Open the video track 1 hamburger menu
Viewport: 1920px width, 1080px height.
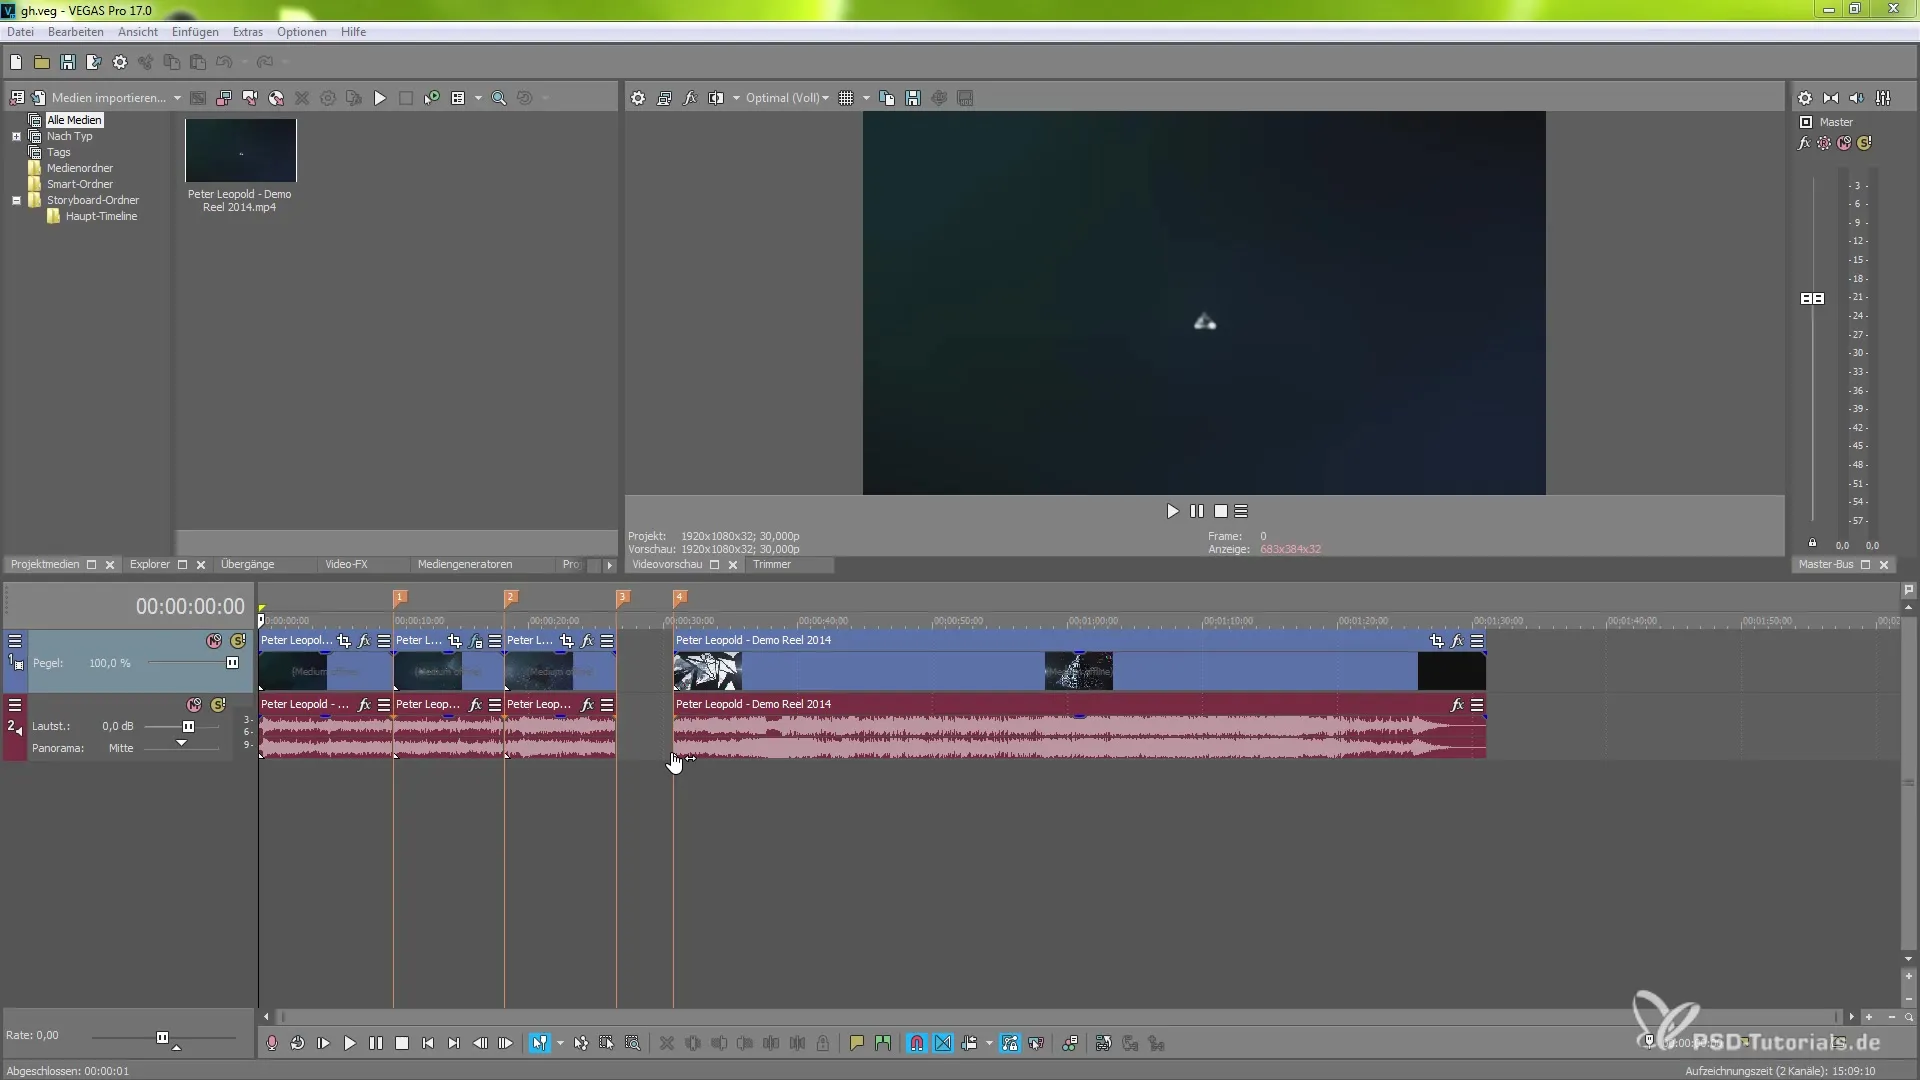[x=15, y=641]
